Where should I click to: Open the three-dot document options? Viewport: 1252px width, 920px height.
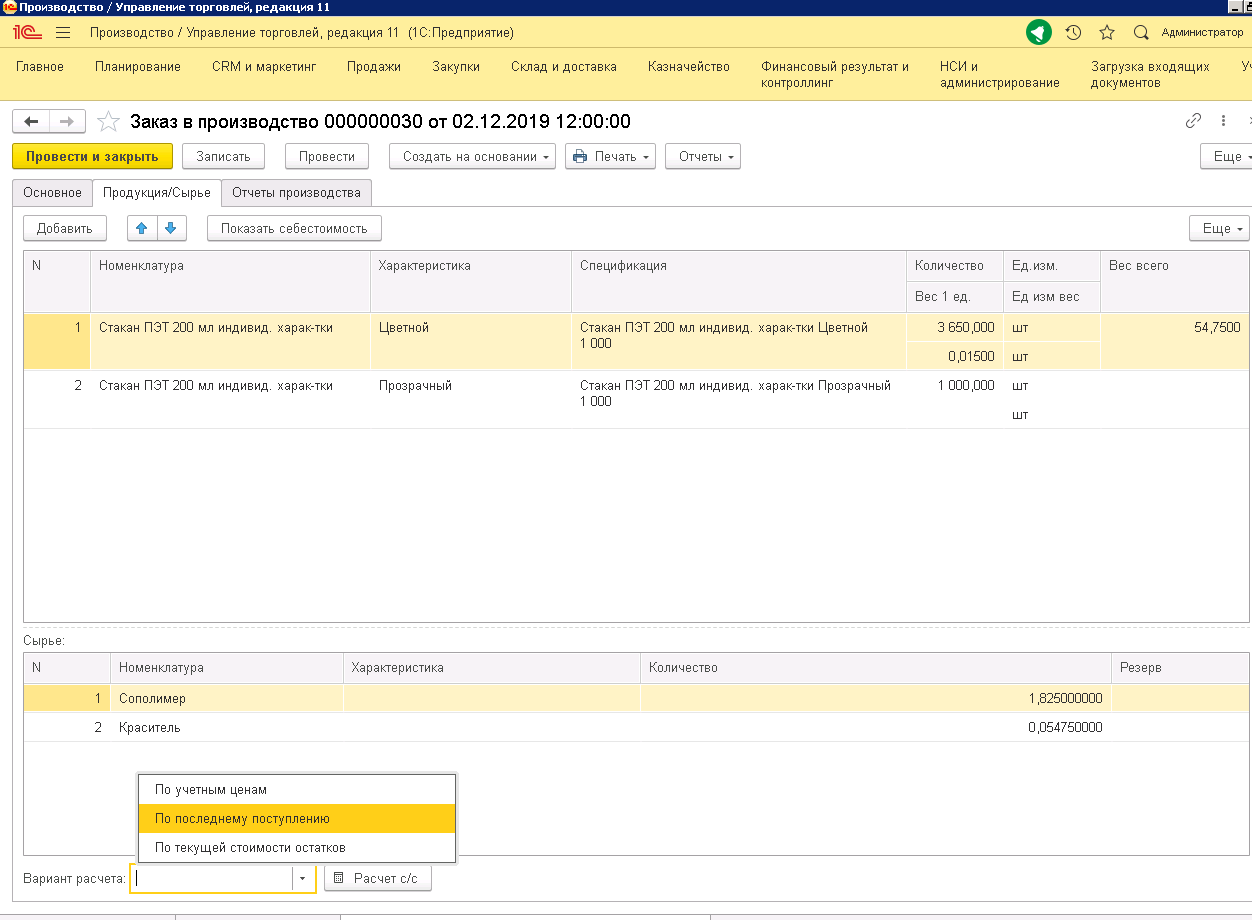[x=1223, y=121]
